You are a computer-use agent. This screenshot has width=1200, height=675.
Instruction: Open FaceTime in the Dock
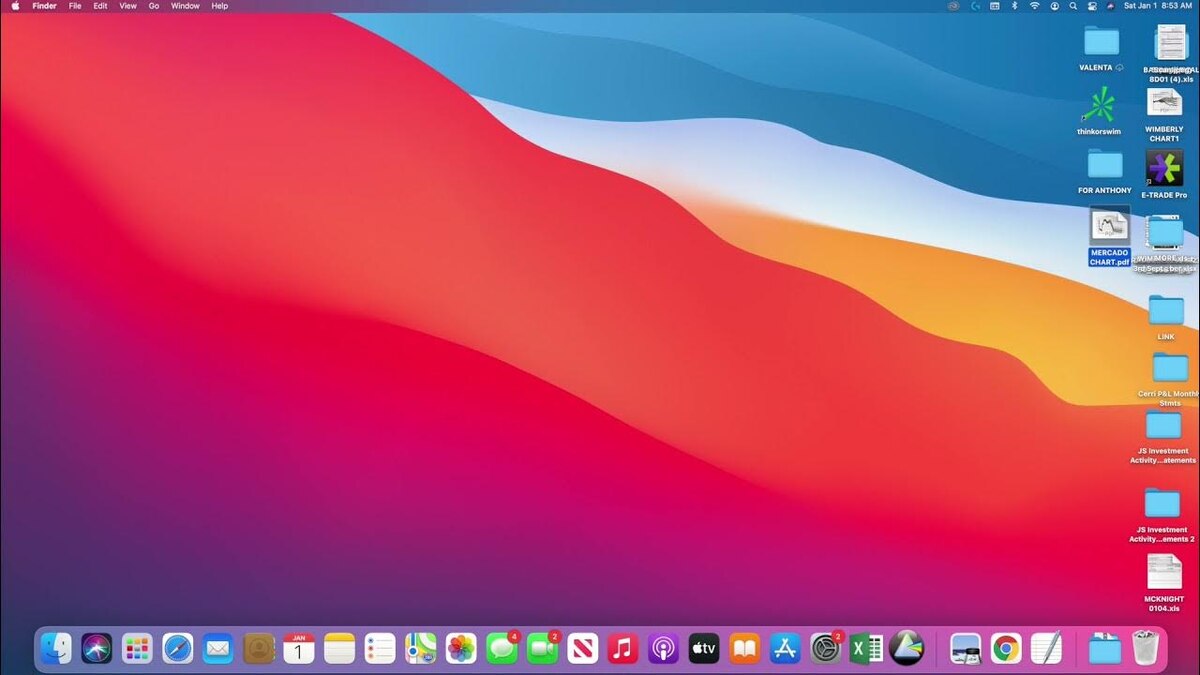pyautogui.click(x=542, y=649)
